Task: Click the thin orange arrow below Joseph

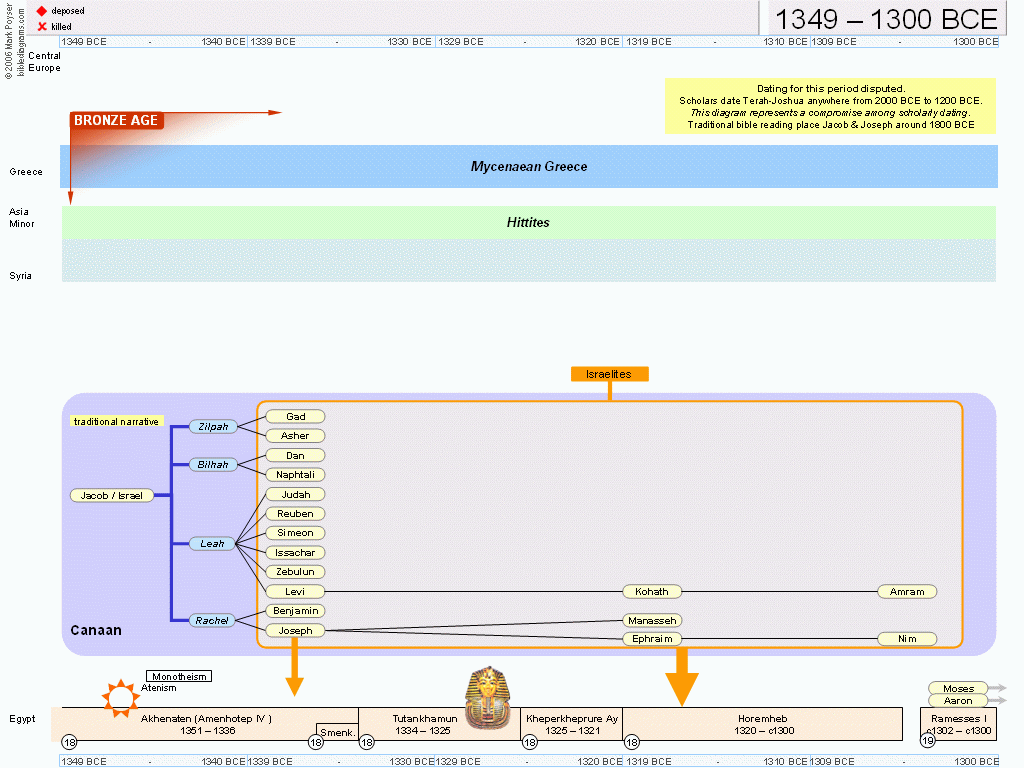Action: click(x=294, y=668)
